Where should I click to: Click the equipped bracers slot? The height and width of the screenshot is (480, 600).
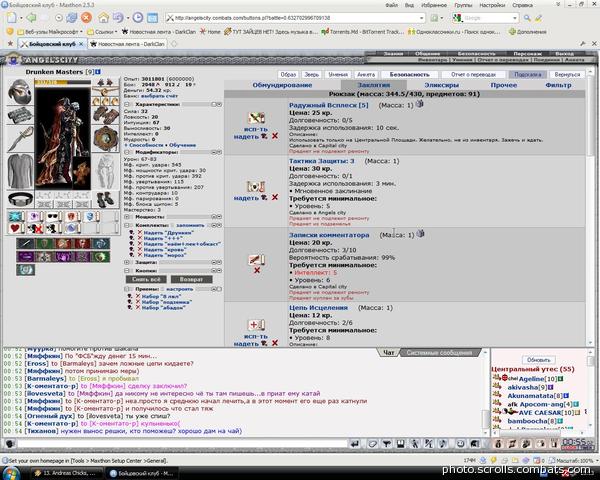click(x=20, y=115)
